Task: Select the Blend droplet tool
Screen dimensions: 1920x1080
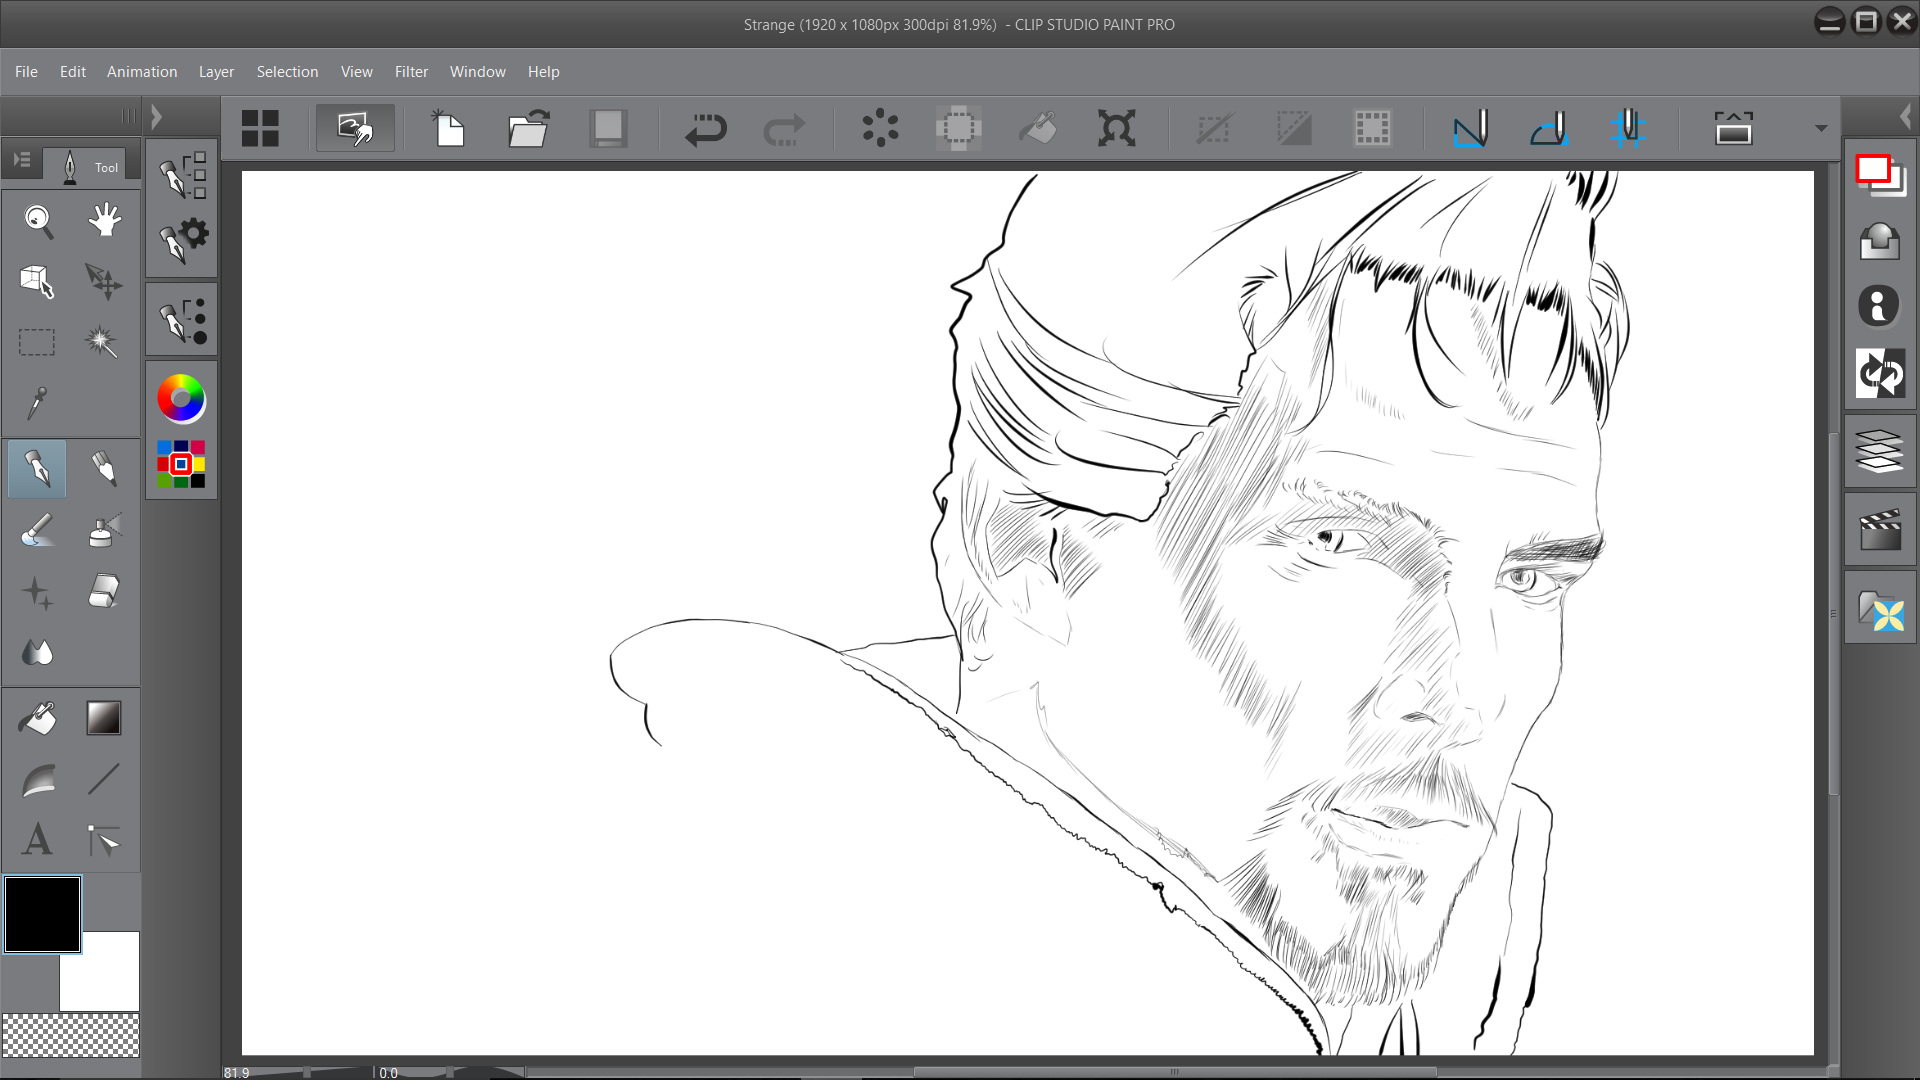Action: pos(38,653)
